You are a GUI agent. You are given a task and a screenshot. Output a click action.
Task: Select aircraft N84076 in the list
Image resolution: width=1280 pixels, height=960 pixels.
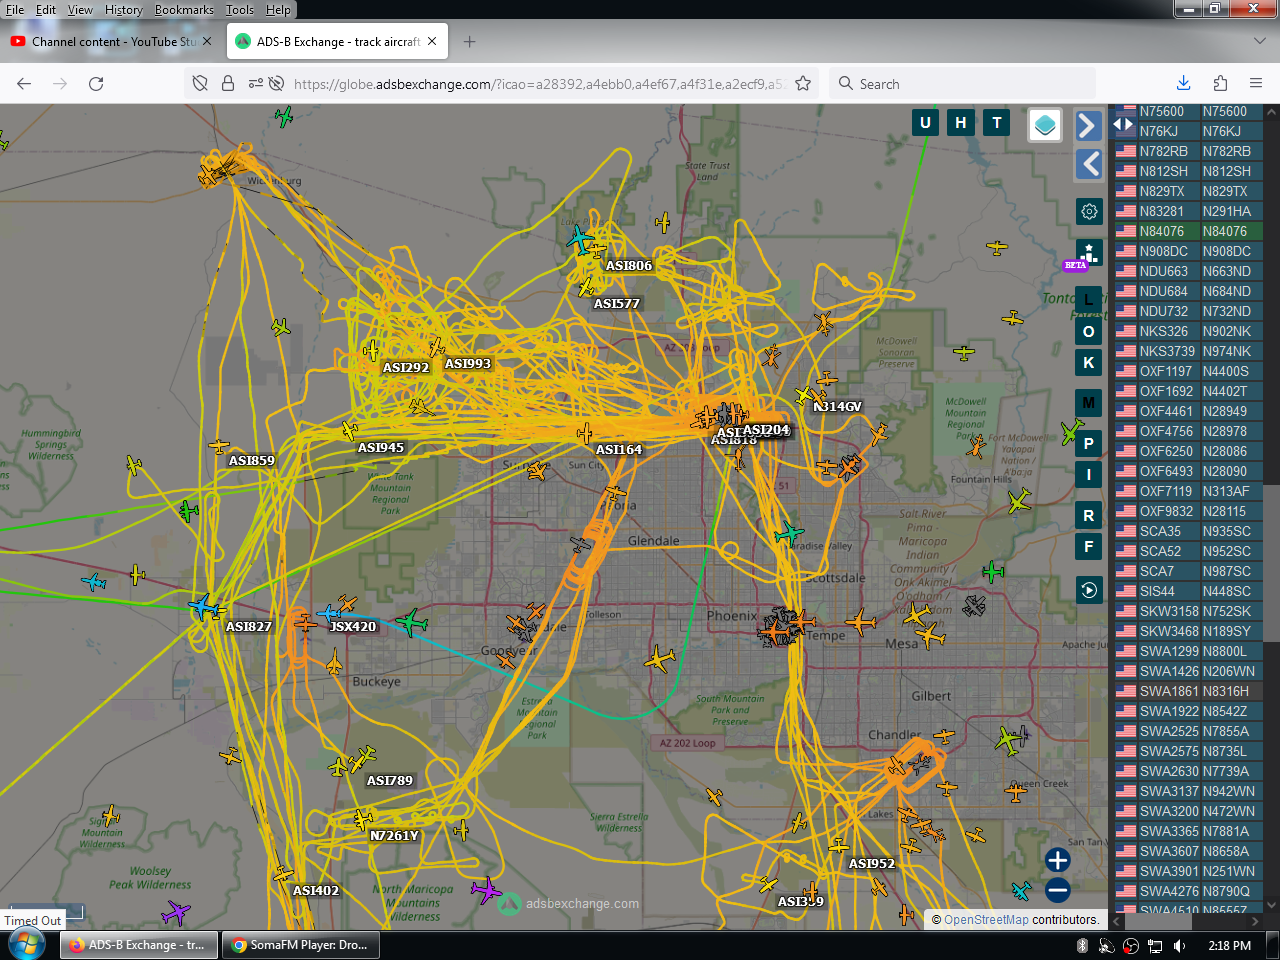[x=1188, y=231]
